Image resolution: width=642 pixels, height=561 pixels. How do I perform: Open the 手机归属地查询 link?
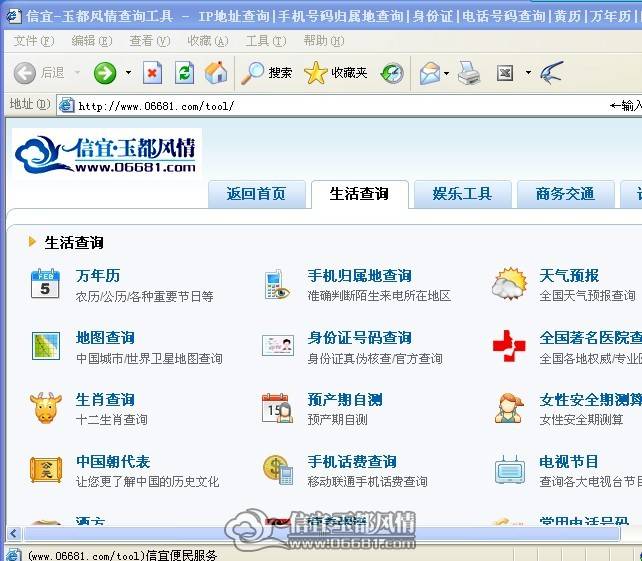tap(359, 276)
